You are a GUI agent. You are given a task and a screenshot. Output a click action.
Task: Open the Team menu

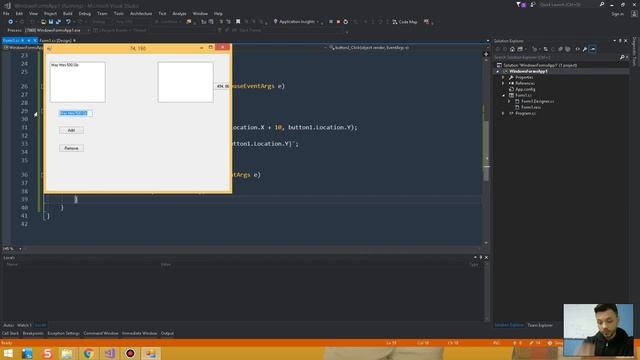(x=102, y=13)
